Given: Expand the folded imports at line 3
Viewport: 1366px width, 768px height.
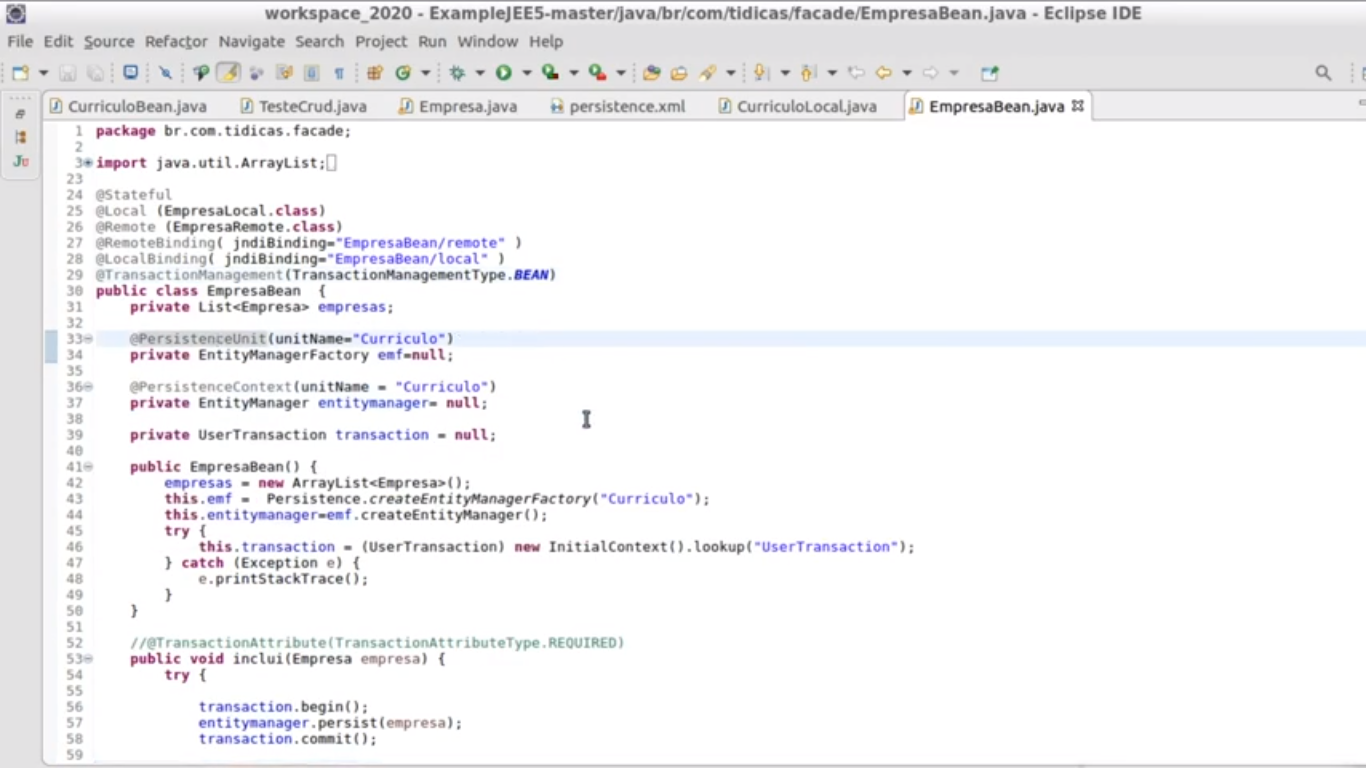Looking at the screenshot, I should click(88, 163).
